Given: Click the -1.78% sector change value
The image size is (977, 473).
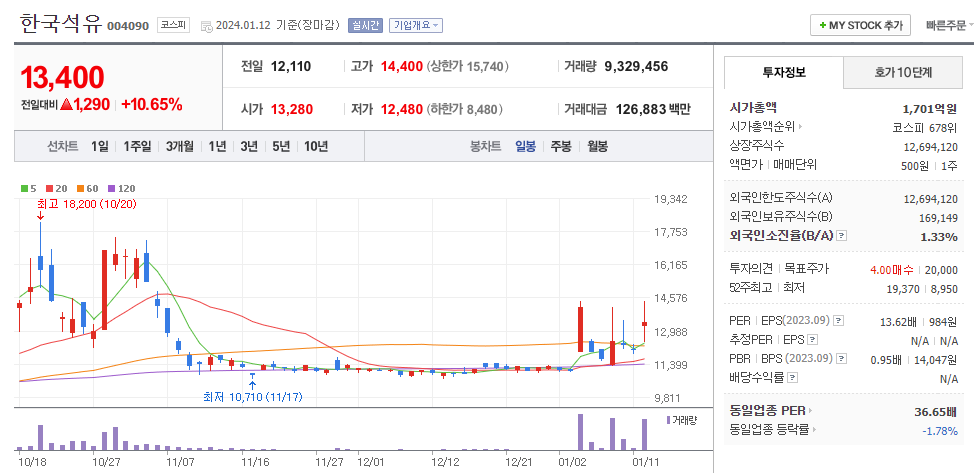Looking at the screenshot, I should pyautogui.click(x=940, y=431).
